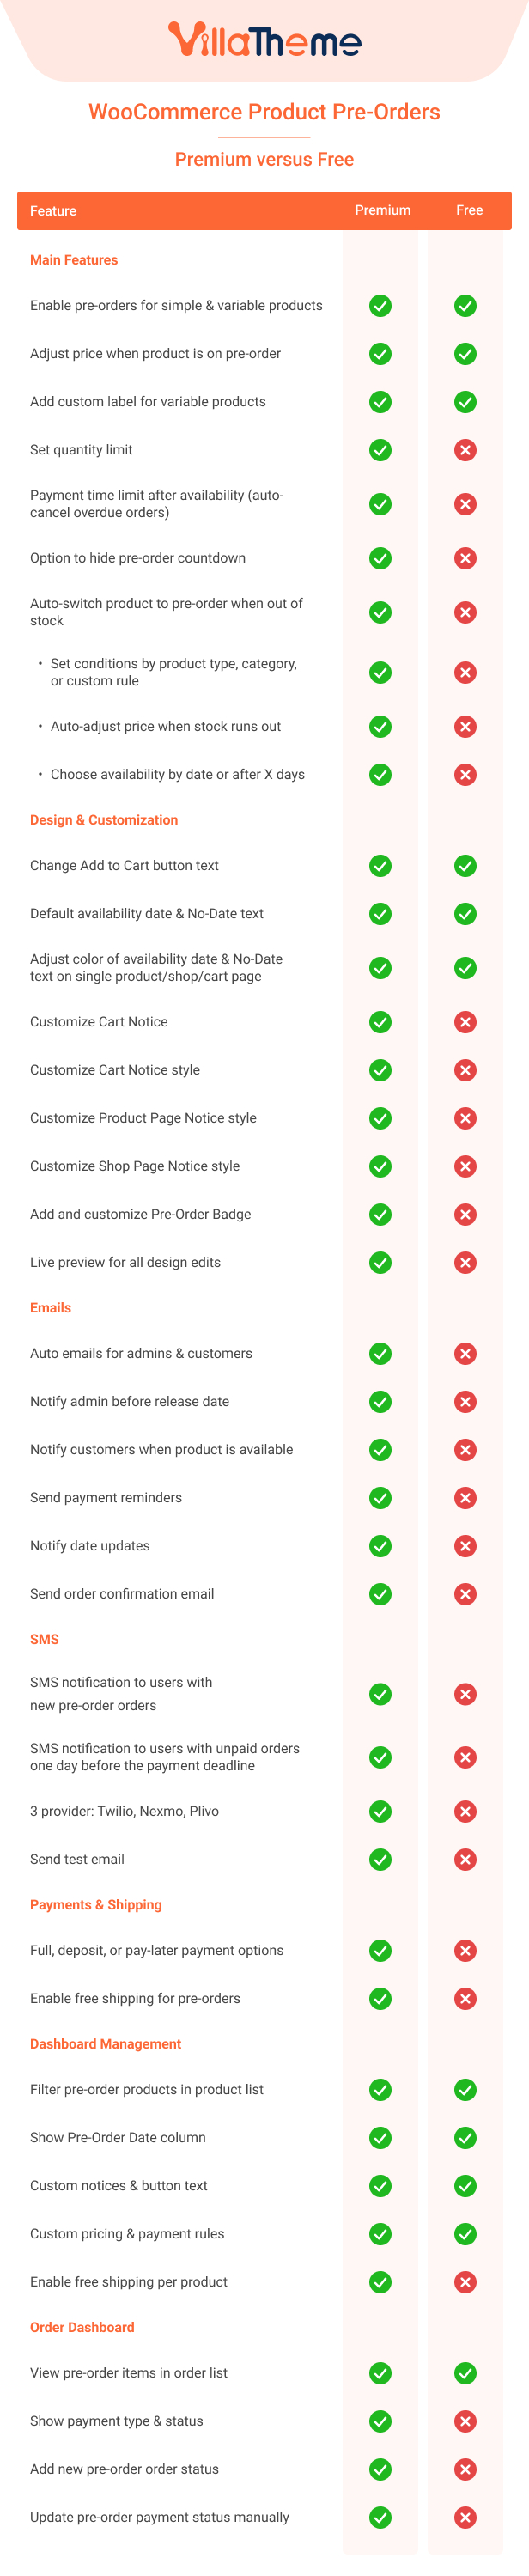Click the Premium checkmark for Set quantity limit

(380, 450)
